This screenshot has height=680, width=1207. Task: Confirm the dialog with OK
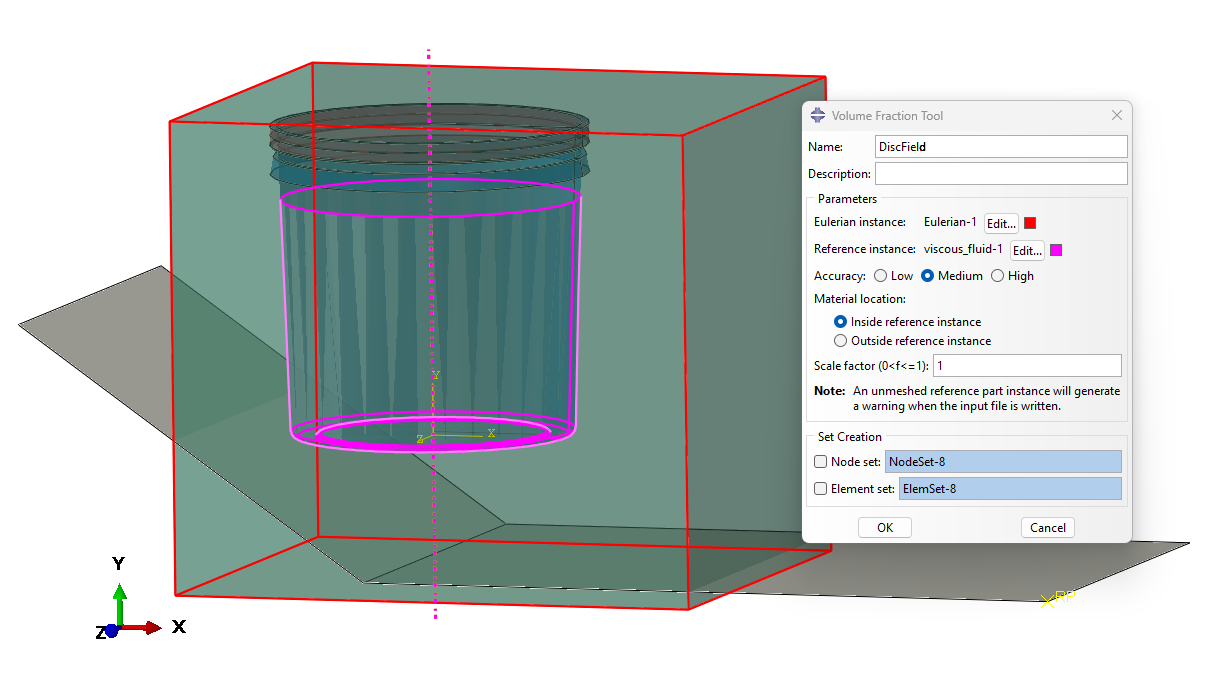(885, 528)
